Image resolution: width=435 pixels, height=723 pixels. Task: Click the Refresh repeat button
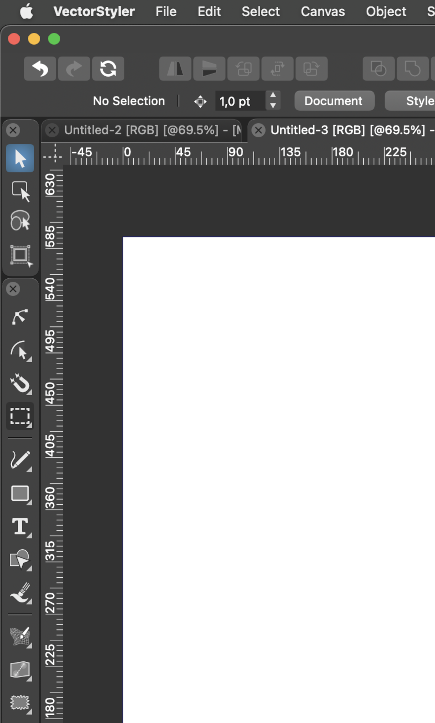pyautogui.click(x=108, y=69)
